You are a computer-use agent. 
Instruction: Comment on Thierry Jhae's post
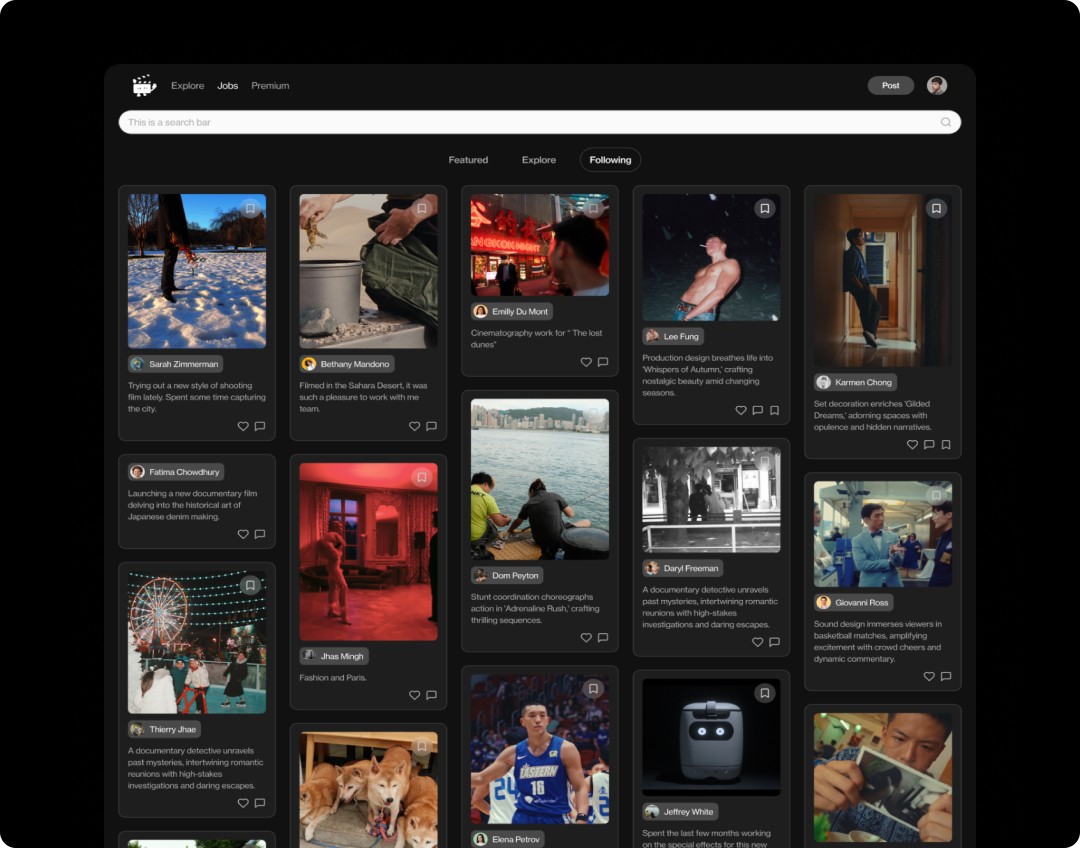tap(260, 803)
